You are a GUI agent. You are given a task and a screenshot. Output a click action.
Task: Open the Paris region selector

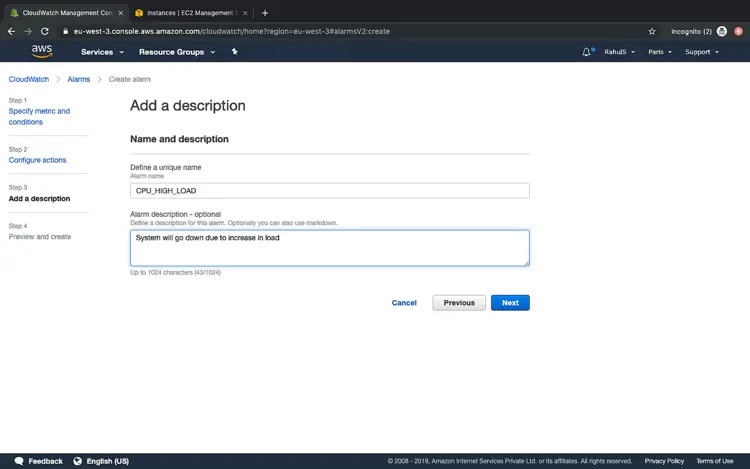tap(659, 52)
